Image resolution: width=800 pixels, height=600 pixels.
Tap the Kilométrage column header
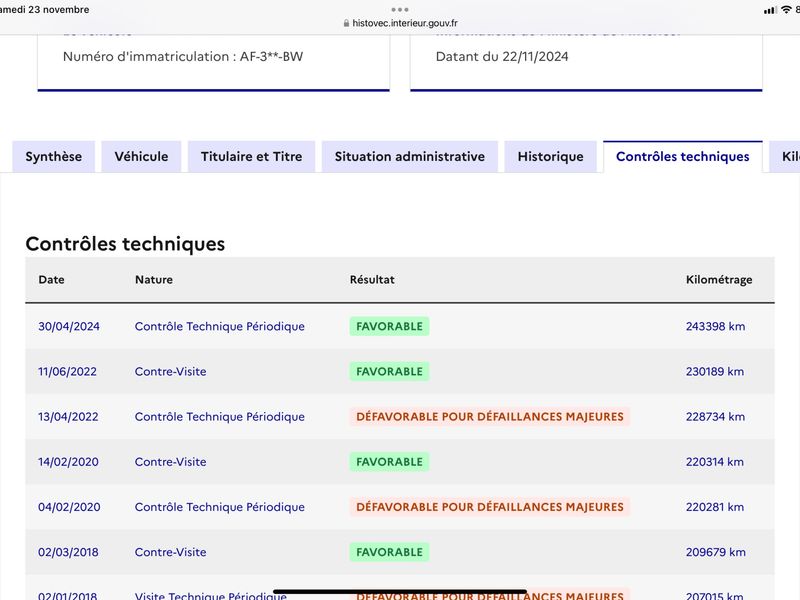(719, 280)
